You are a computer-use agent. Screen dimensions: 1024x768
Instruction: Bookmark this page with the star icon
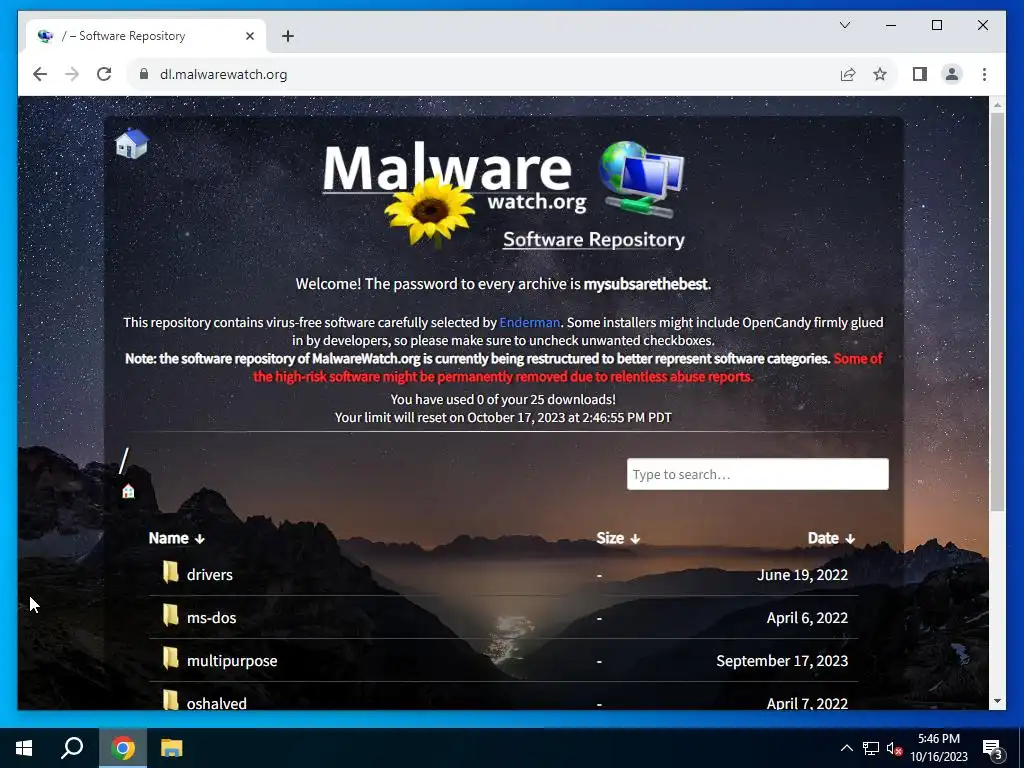click(x=880, y=74)
